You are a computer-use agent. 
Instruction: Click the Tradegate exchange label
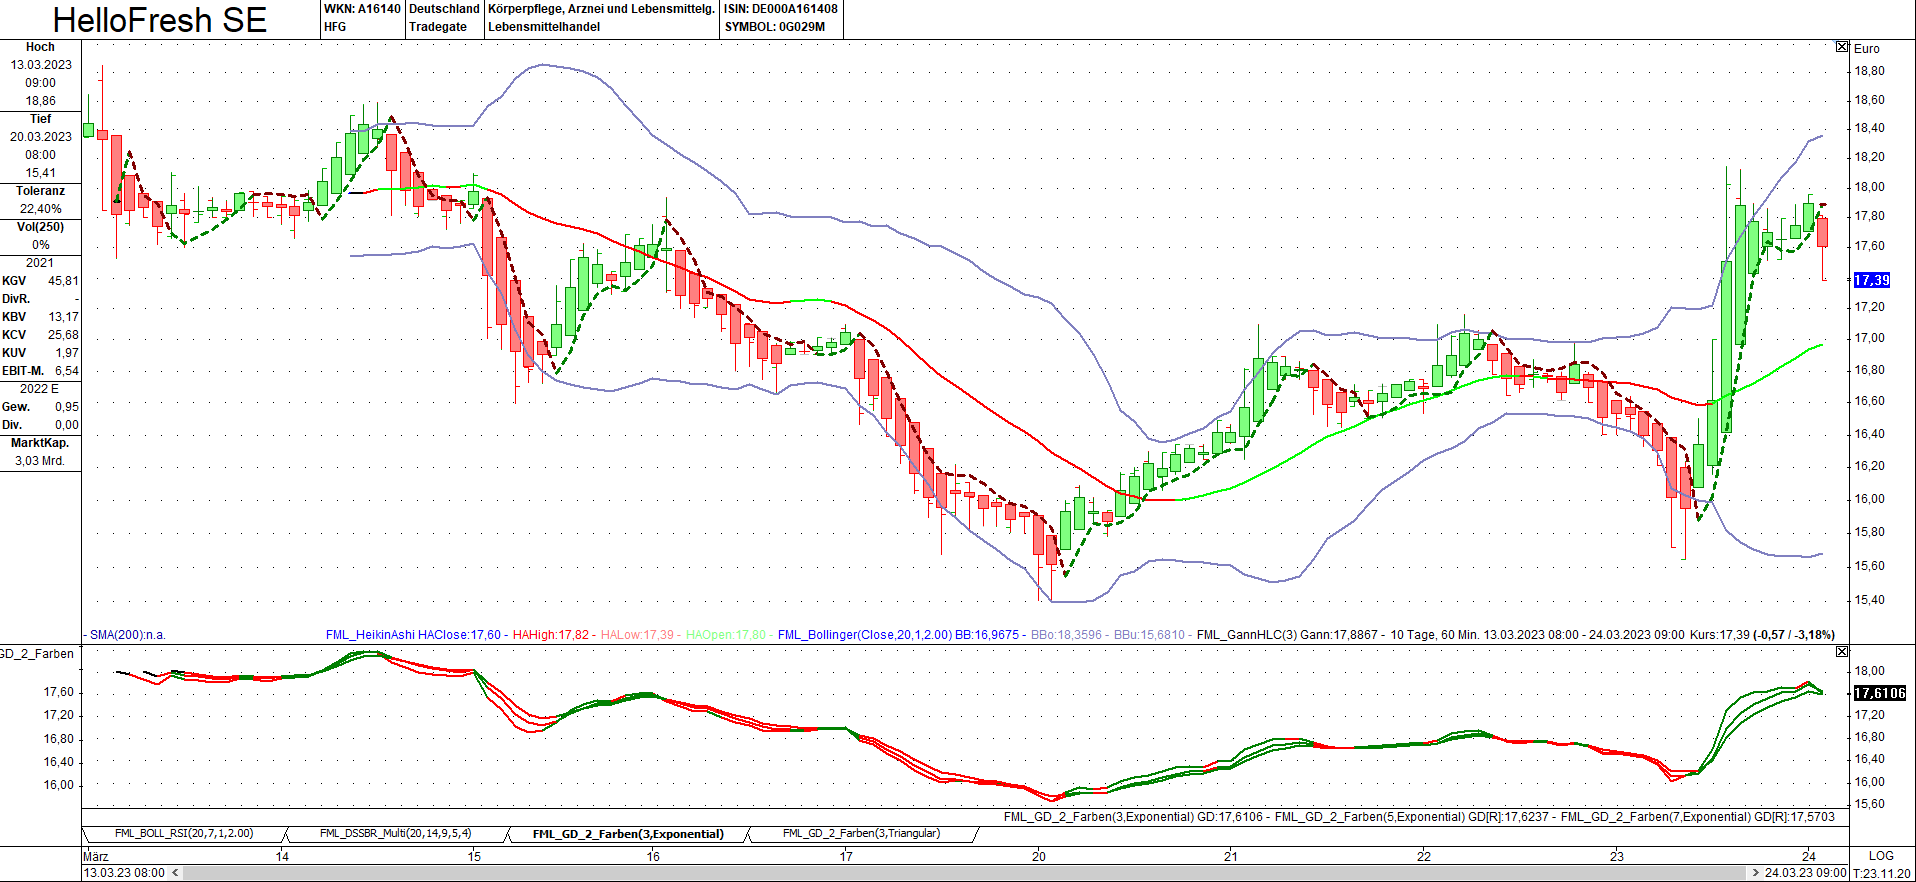[438, 27]
